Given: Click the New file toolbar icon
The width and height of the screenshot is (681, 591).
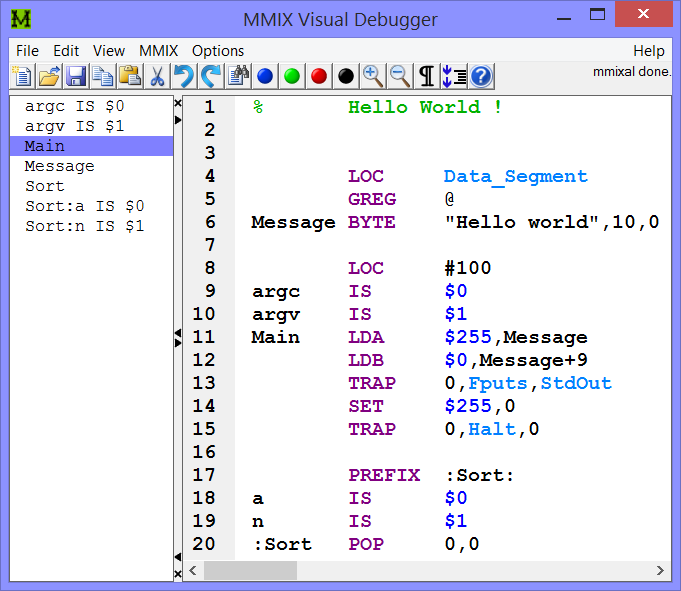Looking at the screenshot, I should 23,76.
